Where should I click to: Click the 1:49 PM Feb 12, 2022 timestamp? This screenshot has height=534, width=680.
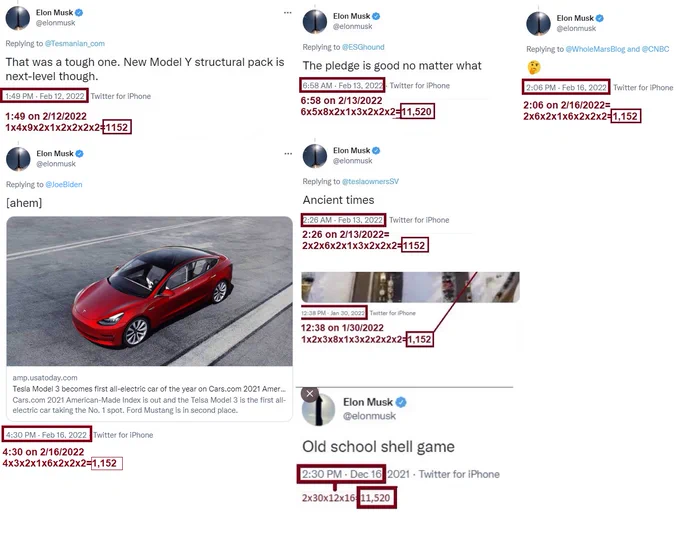click(45, 96)
